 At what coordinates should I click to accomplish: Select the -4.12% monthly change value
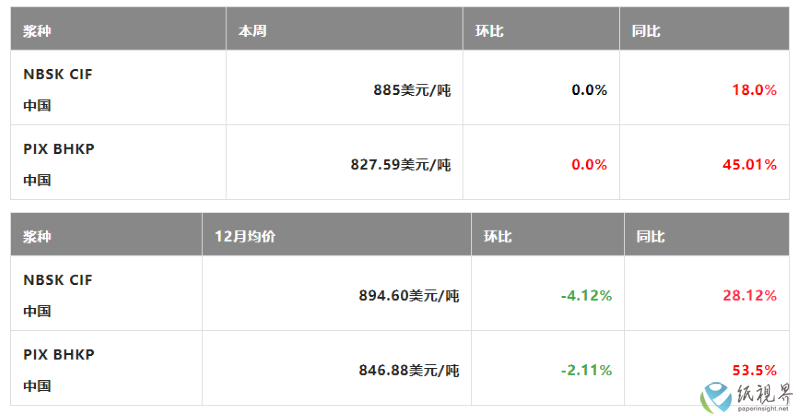pyautogui.click(x=586, y=296)
